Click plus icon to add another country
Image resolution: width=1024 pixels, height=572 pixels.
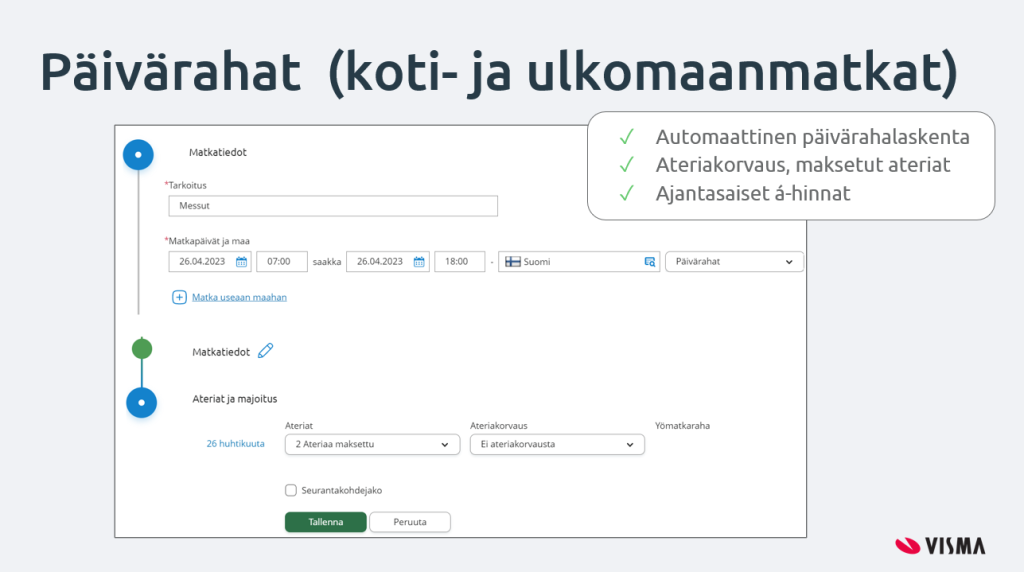[179, 297]
